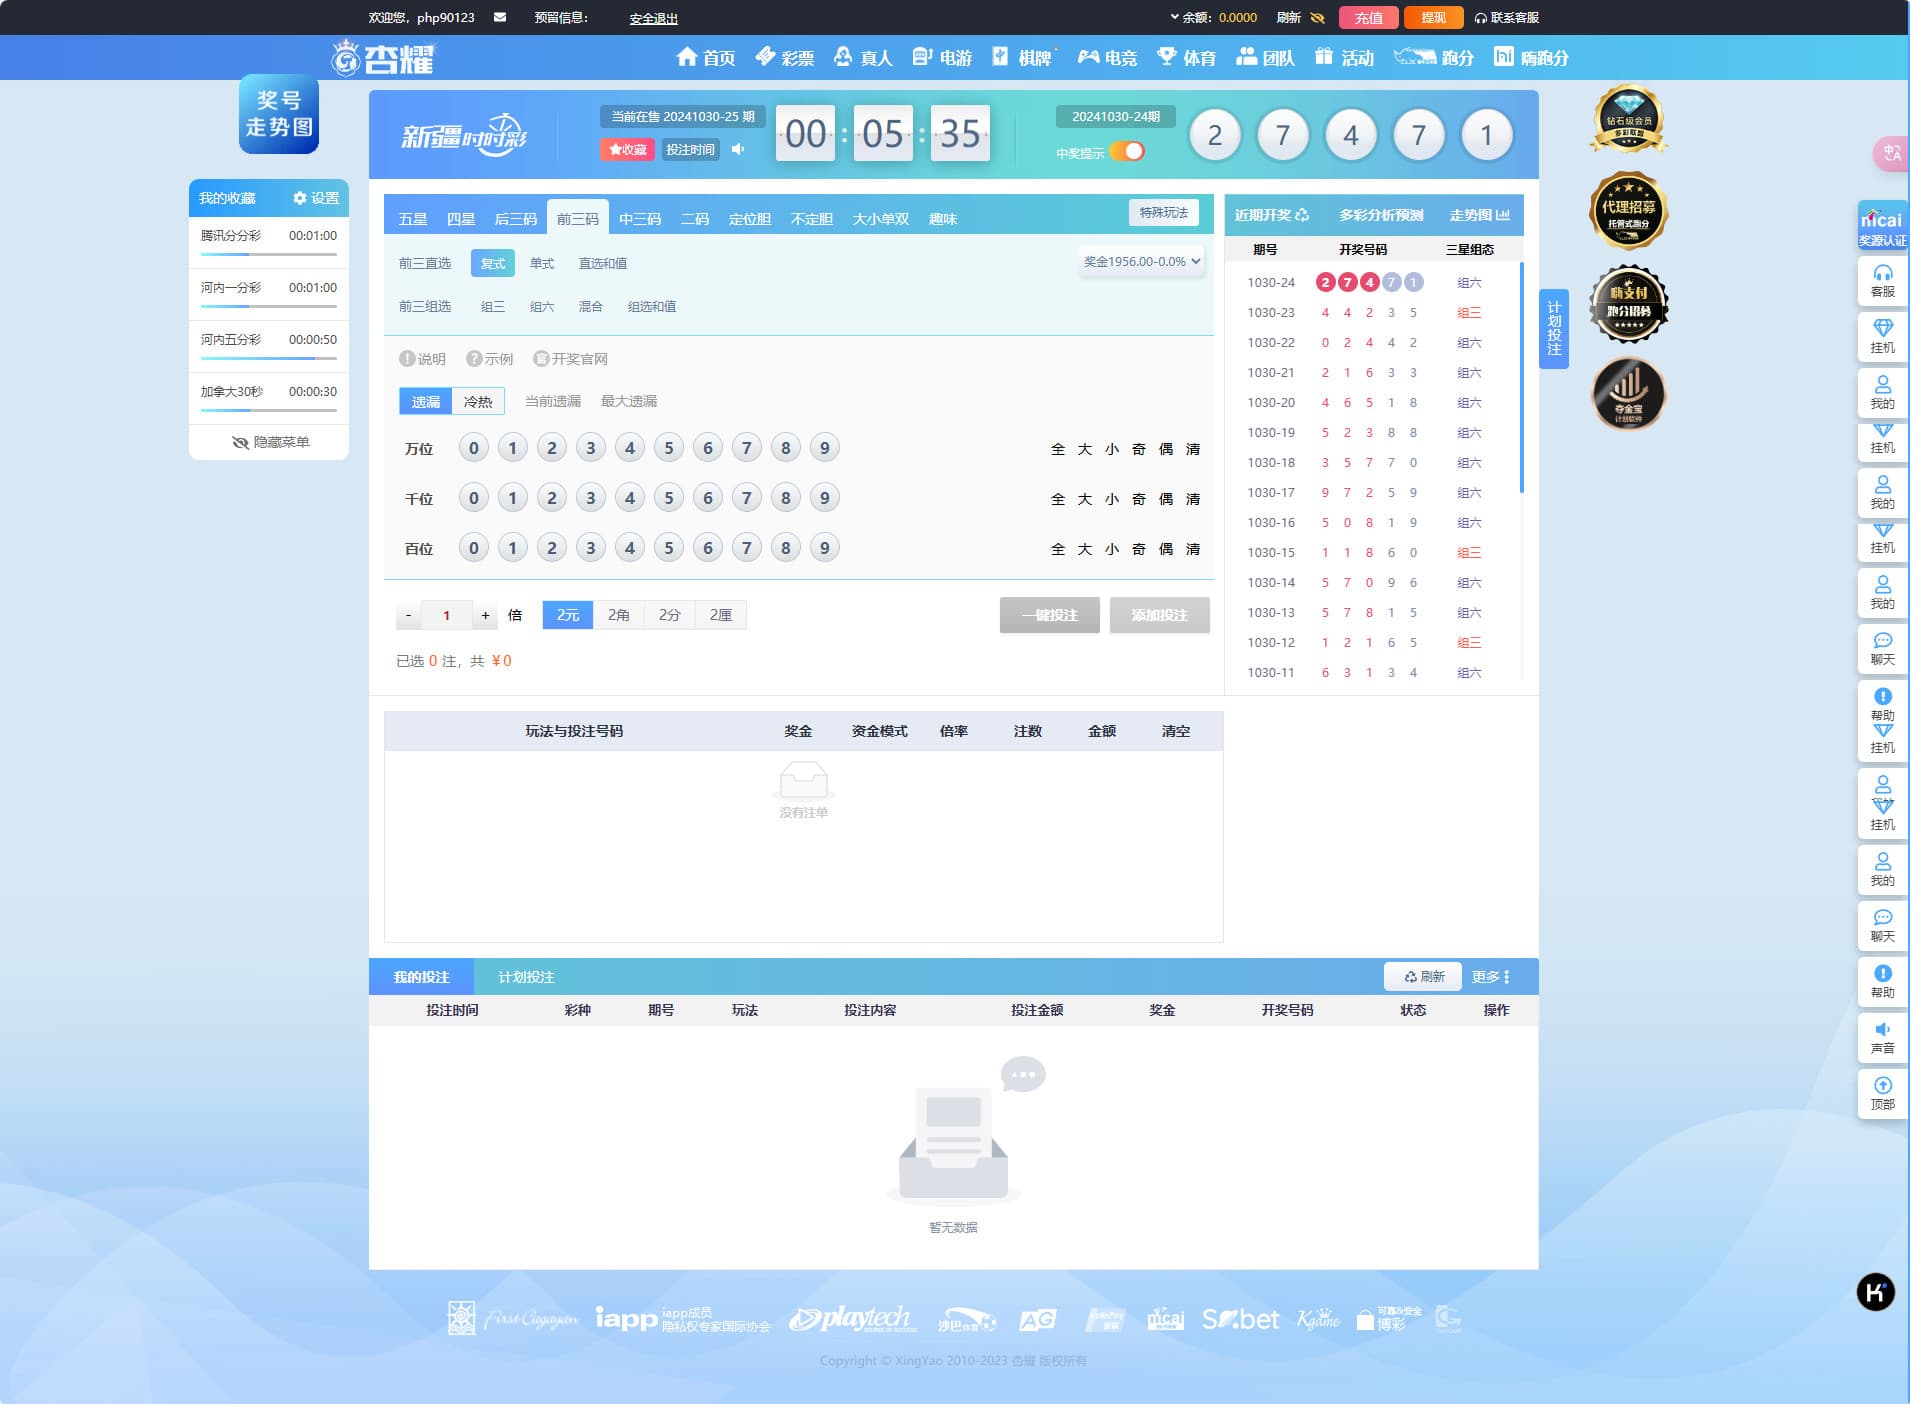This screenshot has width=1910, height=1404.
Task: Click 隐藏菜单 to hide favorites menu
Action: 270,442
